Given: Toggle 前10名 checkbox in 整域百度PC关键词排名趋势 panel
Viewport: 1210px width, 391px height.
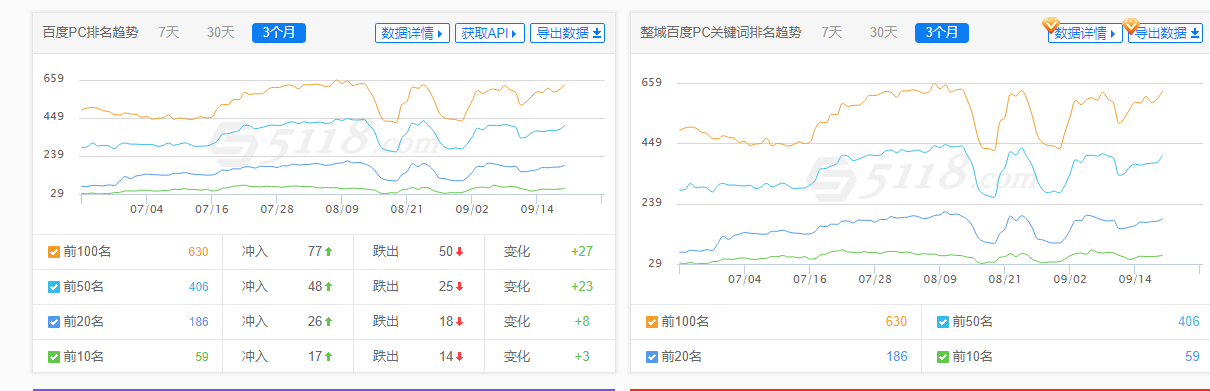Looking at the screenshot, I should tap(943, 356).
